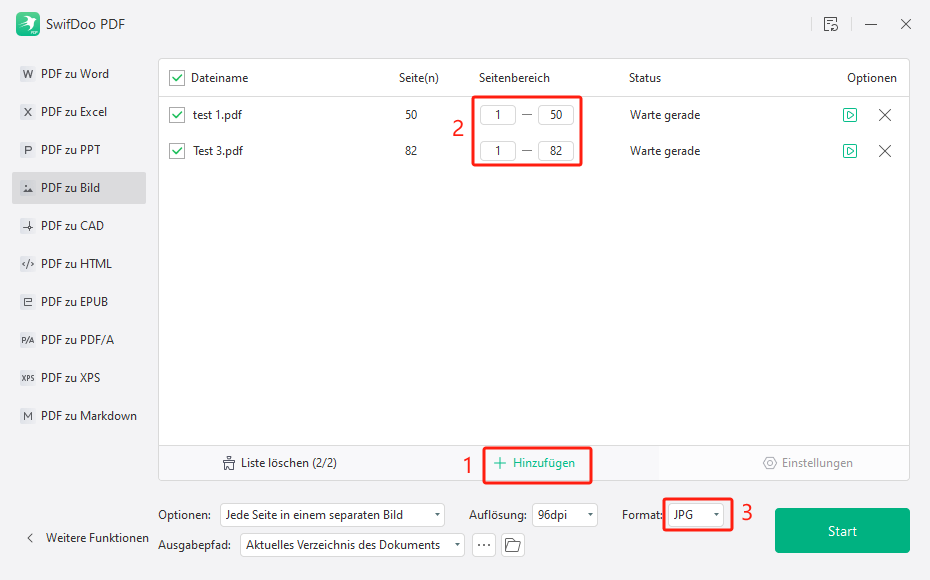Viewport: 930px width, 580px height.
Task: Browse output path with three-dots button
Action: point(484,545)
